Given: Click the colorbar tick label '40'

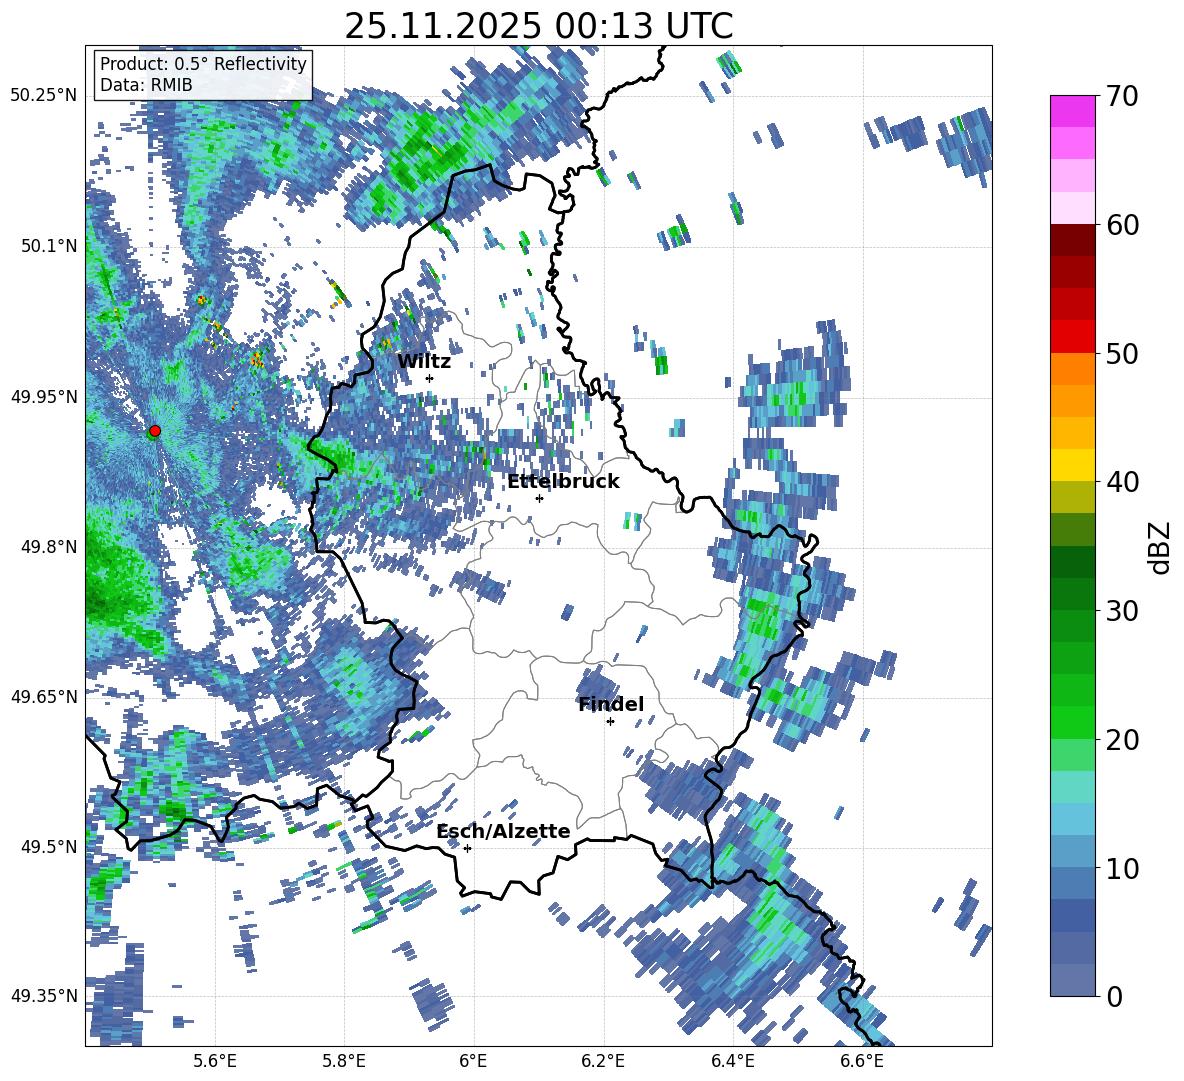Looking at the screenshot, I should point(1122,482).
